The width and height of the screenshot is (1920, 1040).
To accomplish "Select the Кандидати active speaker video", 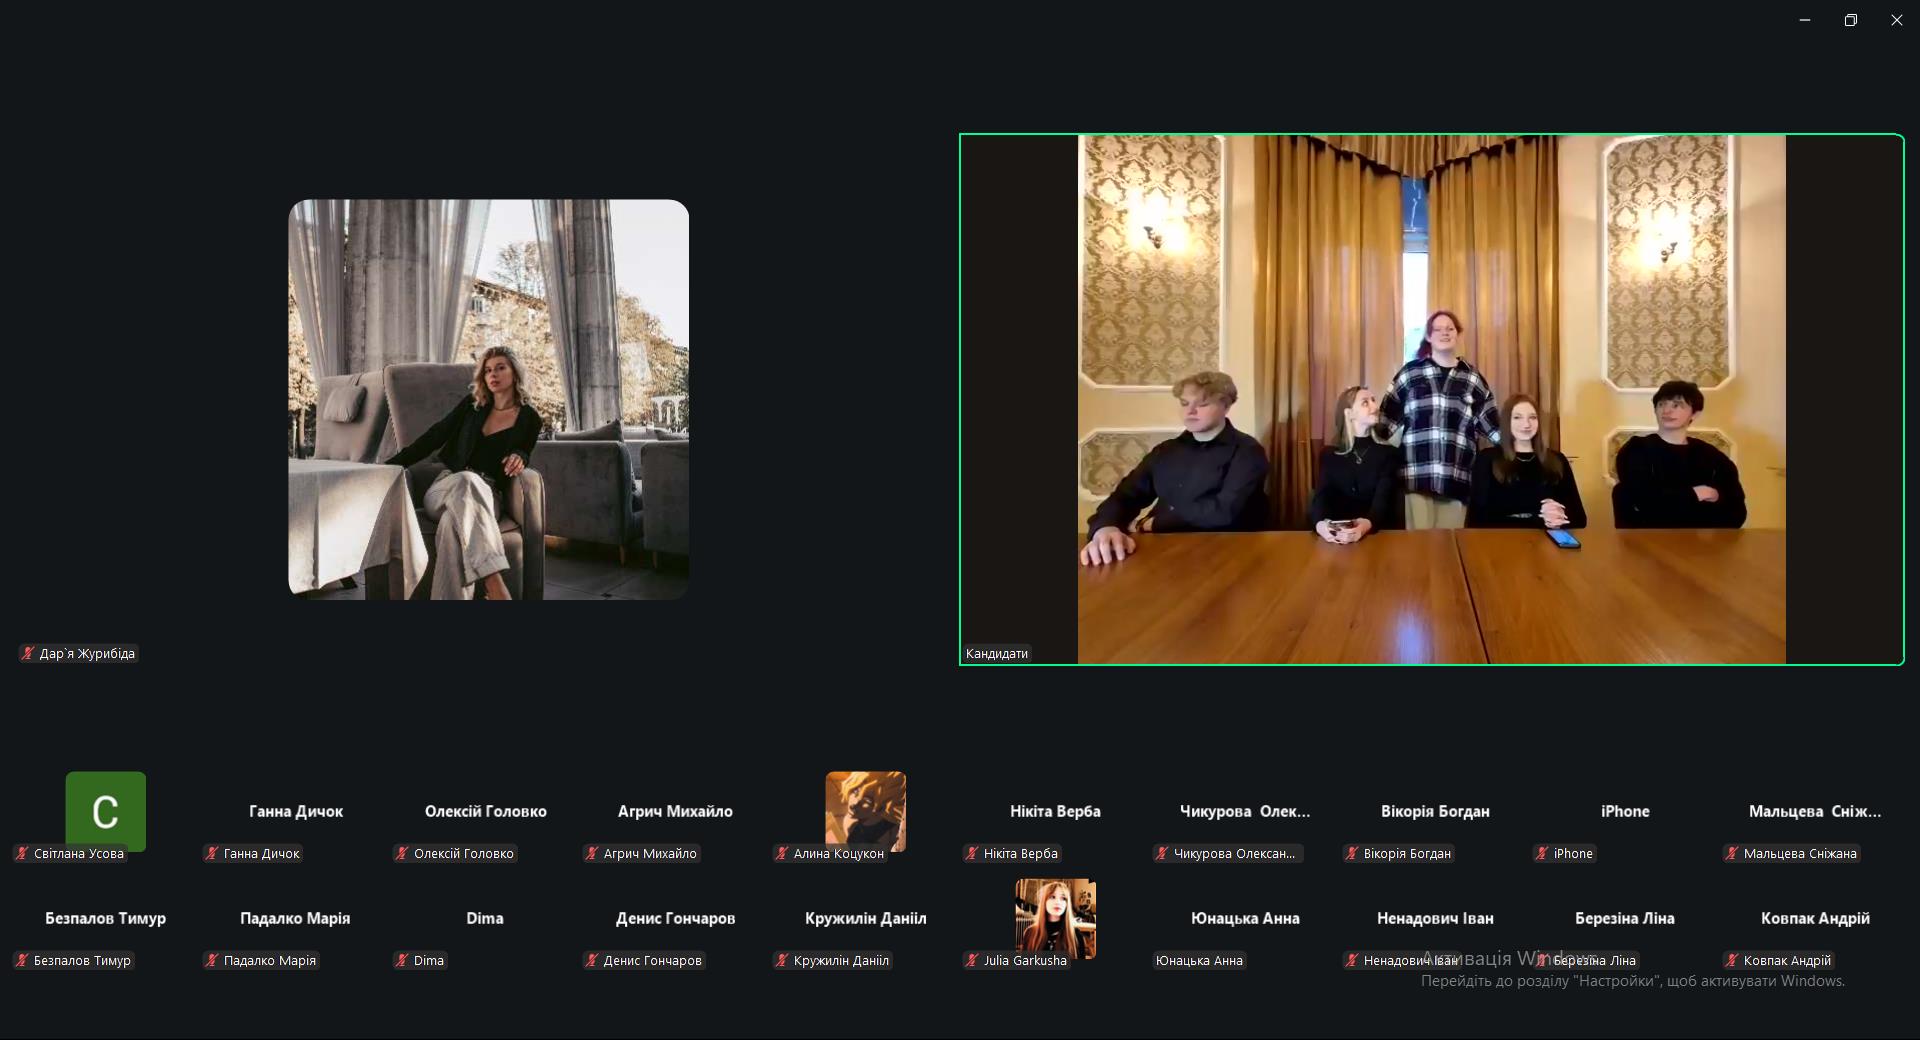I will click(1431, 399).
